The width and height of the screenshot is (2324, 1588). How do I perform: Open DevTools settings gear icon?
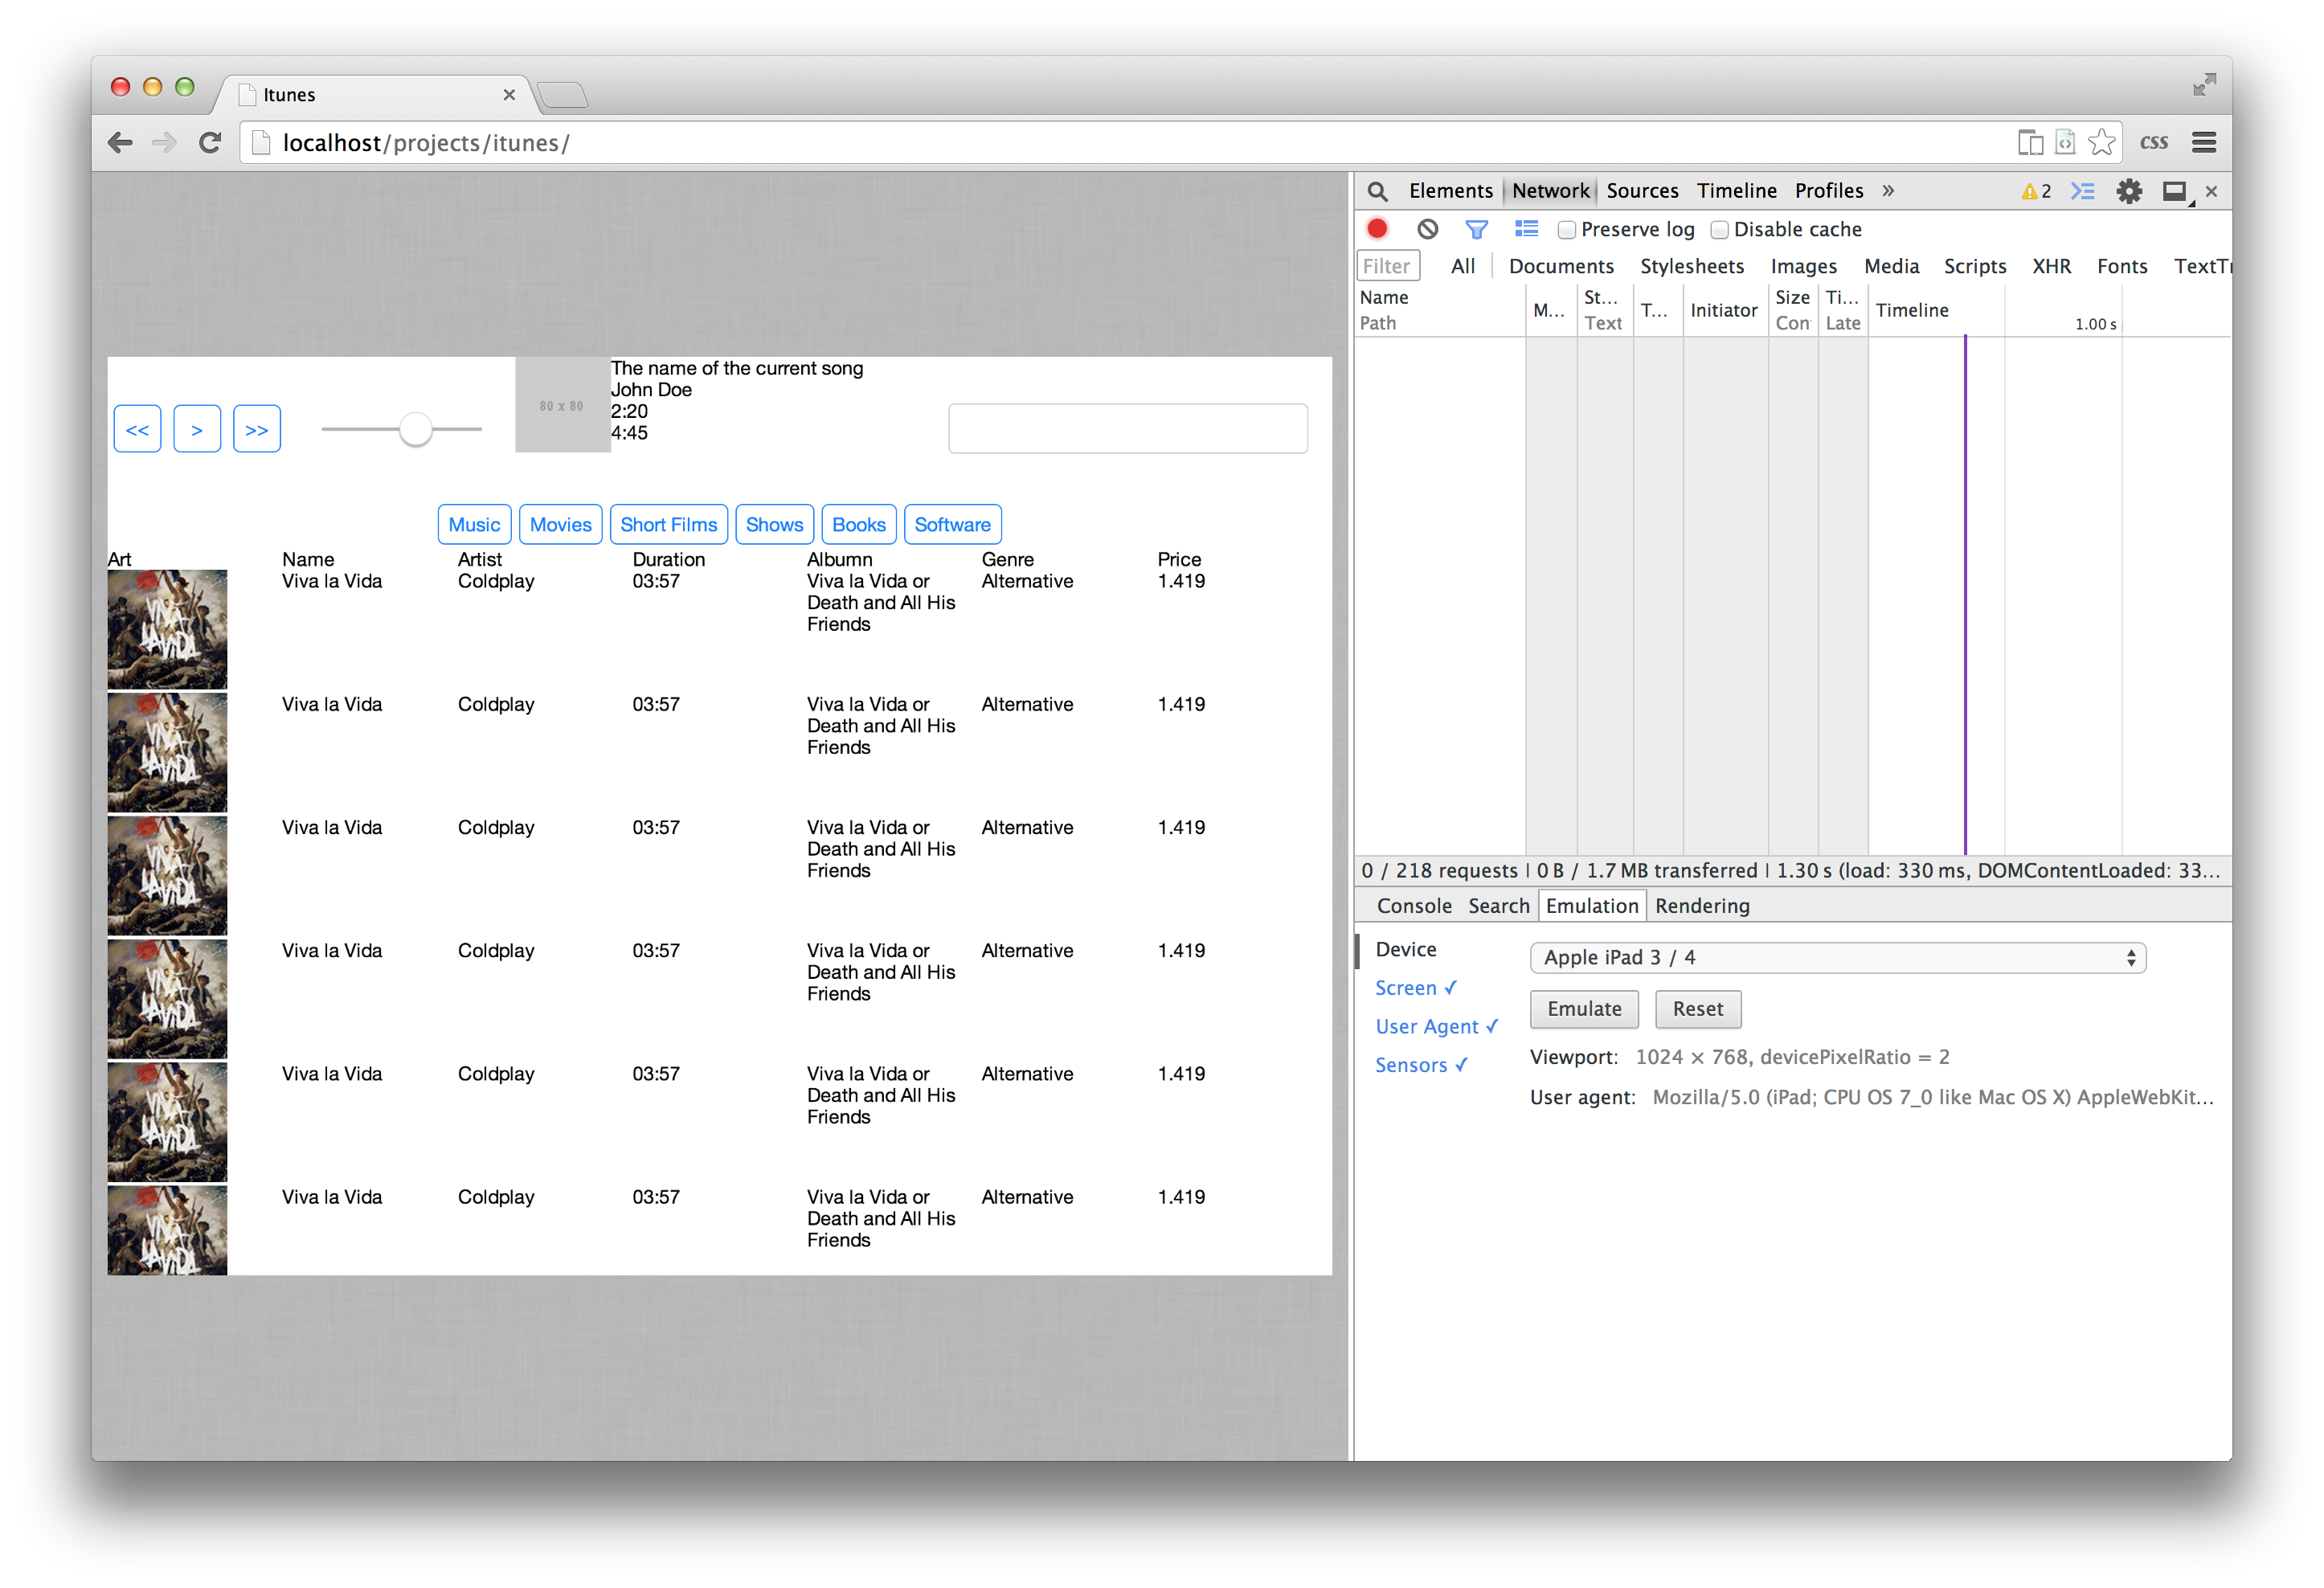2129,191
